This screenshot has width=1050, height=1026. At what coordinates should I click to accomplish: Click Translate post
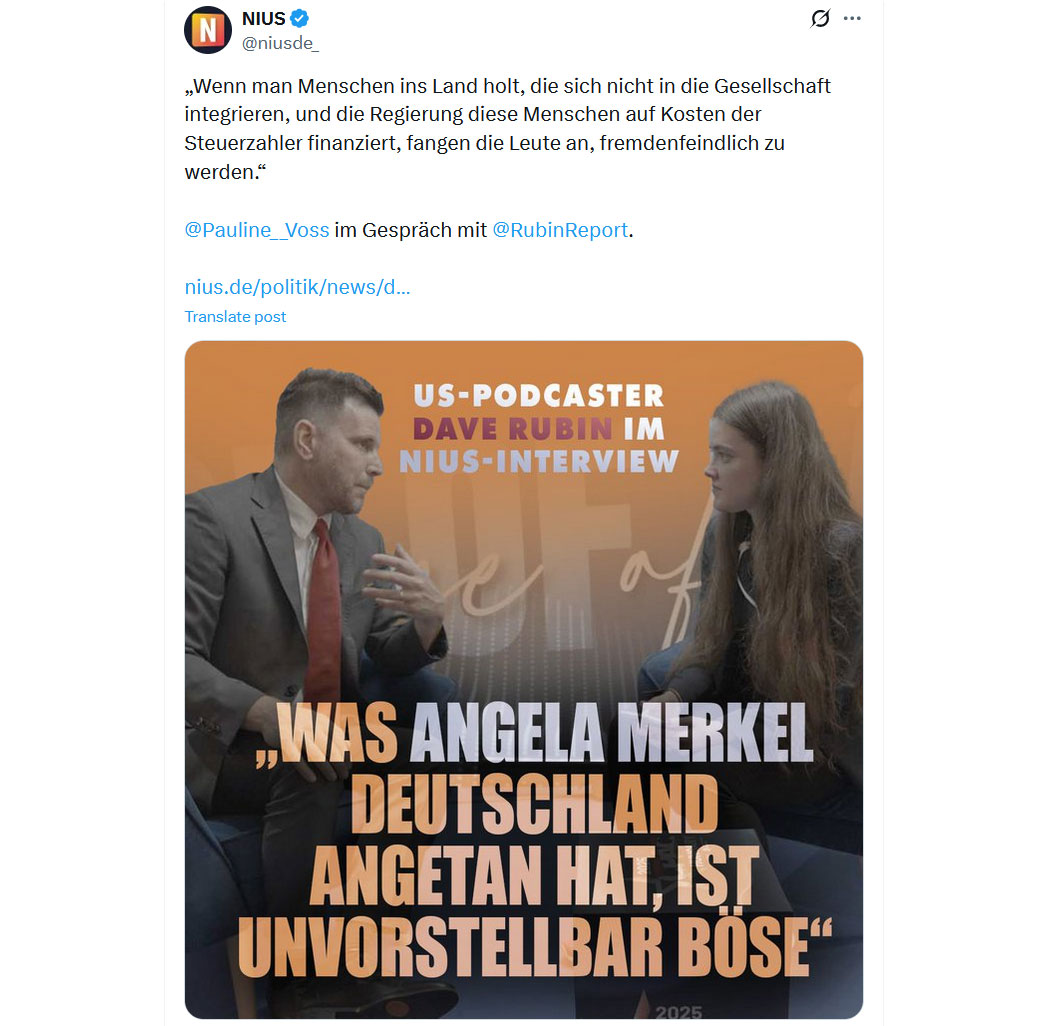pos(235,317)
